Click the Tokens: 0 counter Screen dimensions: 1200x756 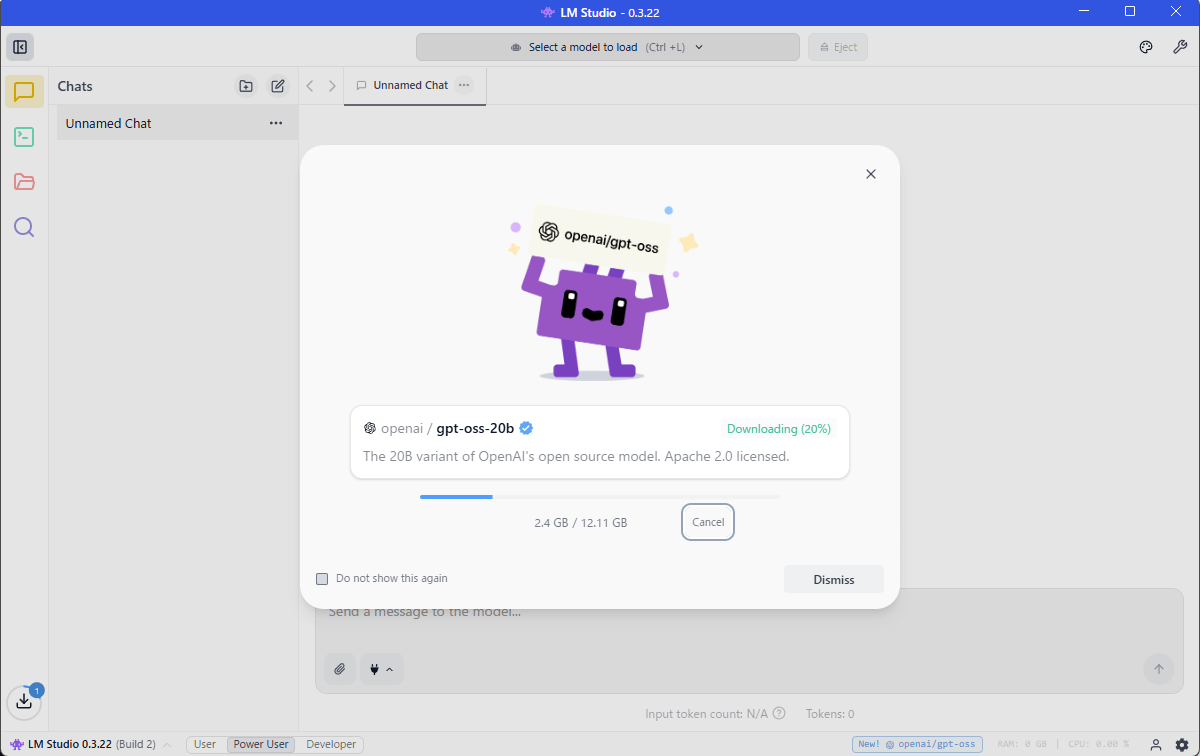[x=830, y=714]
